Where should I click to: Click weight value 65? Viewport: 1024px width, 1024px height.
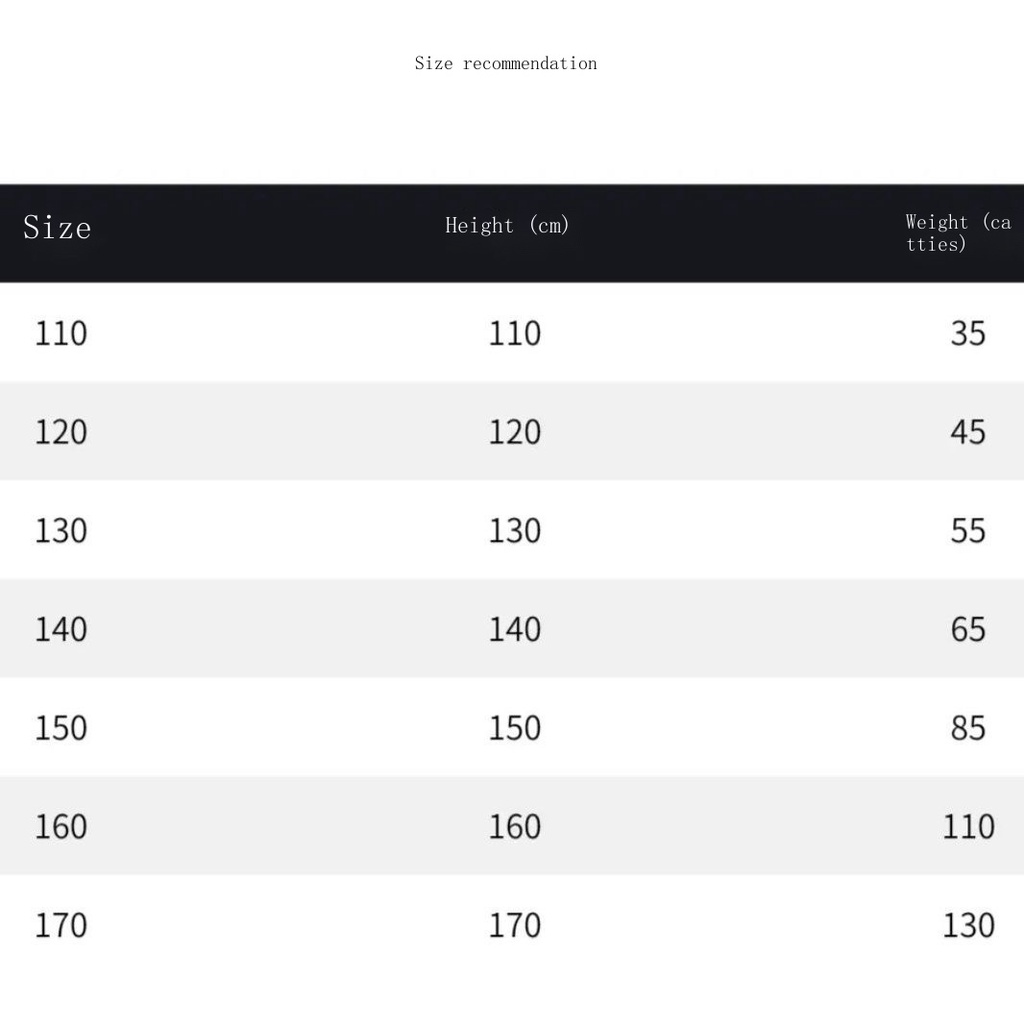[967, 629]
